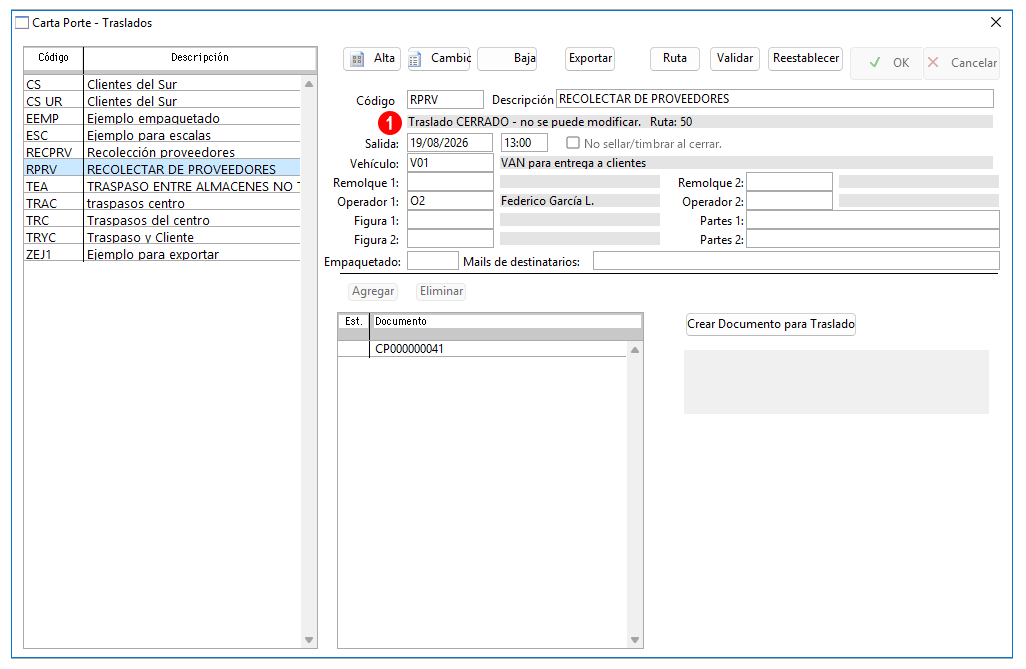Select the CS row in the list
The height and width of the screenshot is (669, 1026).
pos(162,84)
